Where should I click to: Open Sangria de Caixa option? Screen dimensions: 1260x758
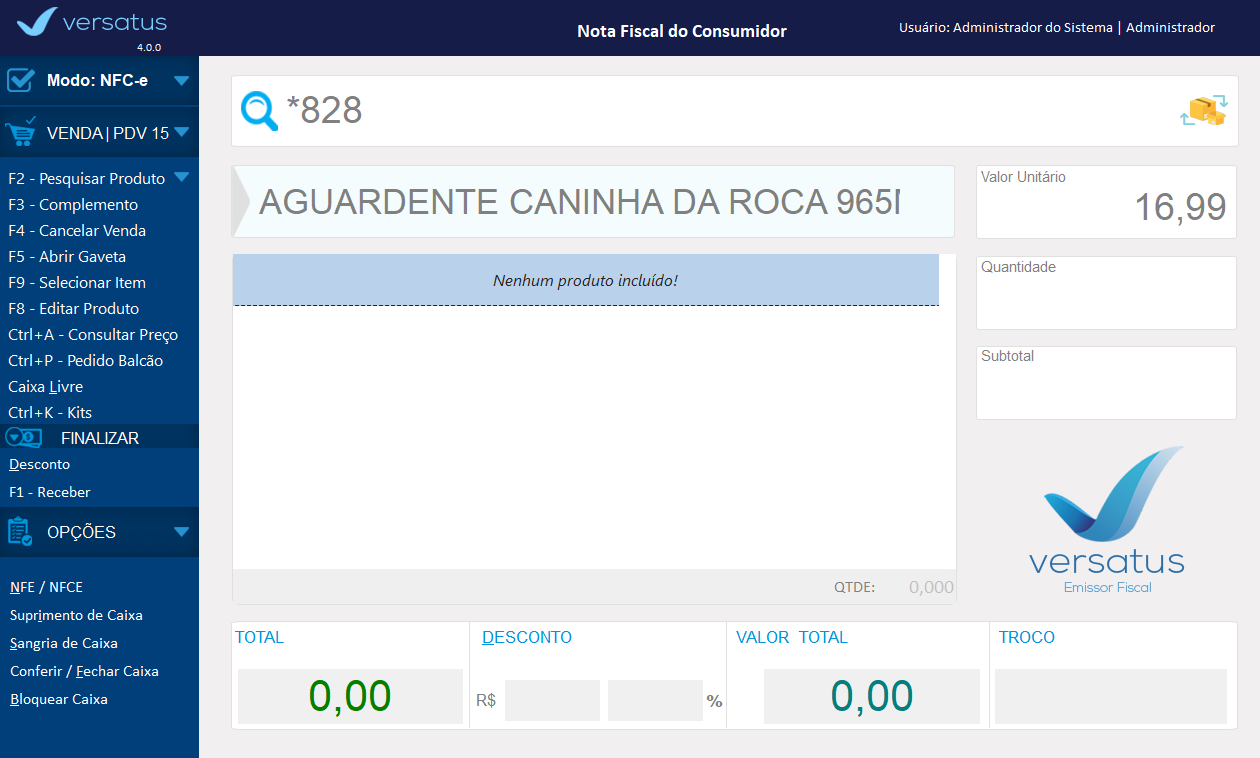coord(64,643)
